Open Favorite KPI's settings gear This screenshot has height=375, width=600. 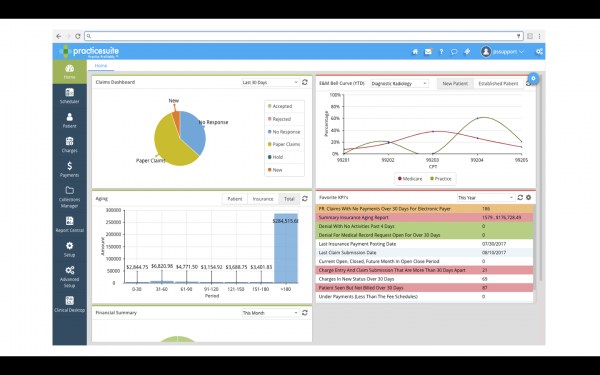pyautogui.click(x=528, y=197)
